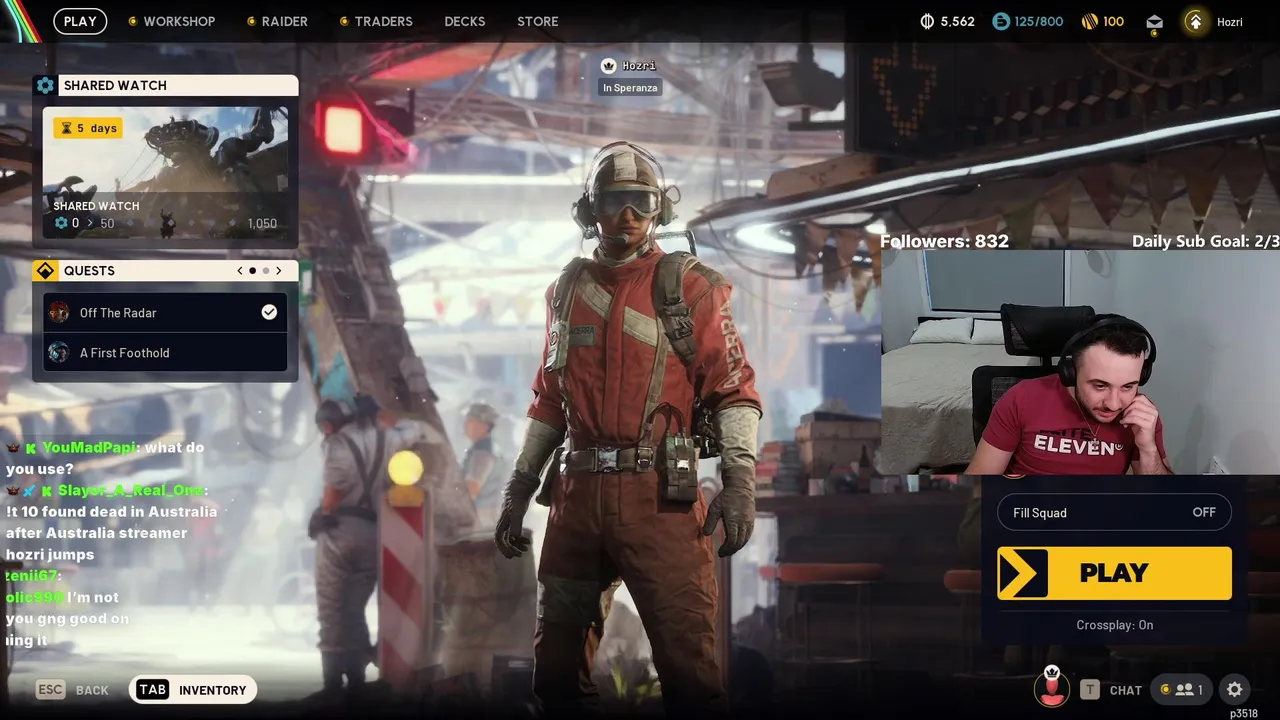1280x720 pixels.
Task: Click the A First Foothold quest portrait icon
Action: [59, 352]
